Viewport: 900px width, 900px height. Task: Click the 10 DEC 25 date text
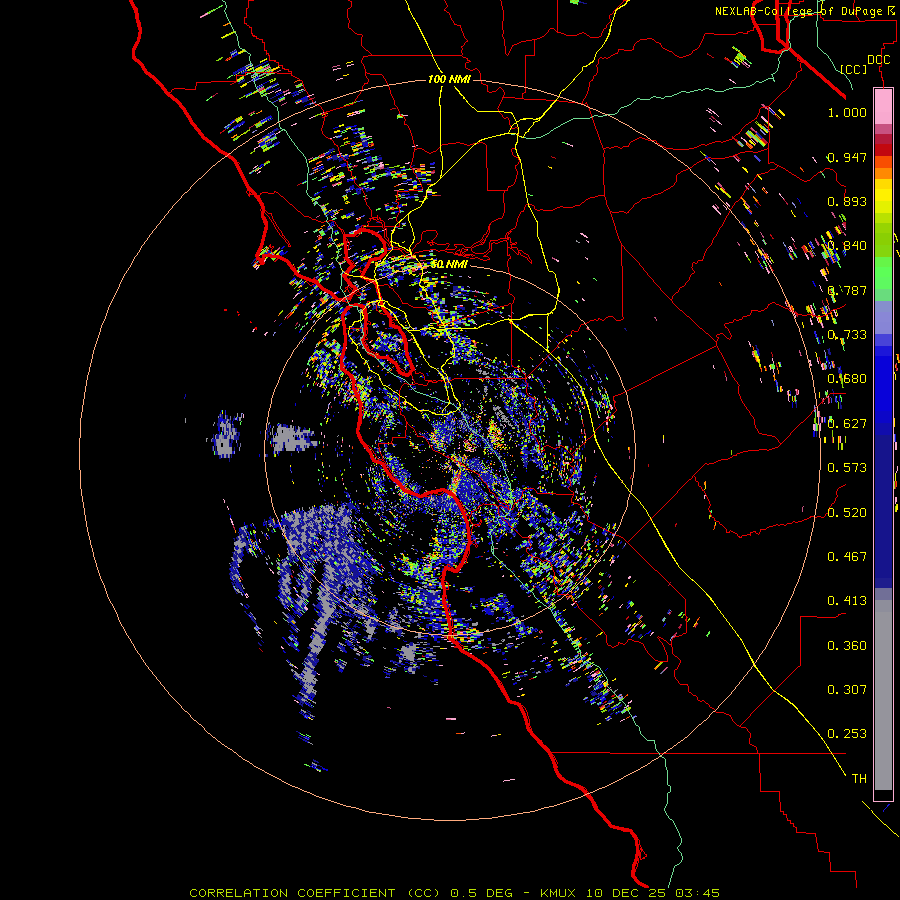pyautogui.click(x=624, y=893)
